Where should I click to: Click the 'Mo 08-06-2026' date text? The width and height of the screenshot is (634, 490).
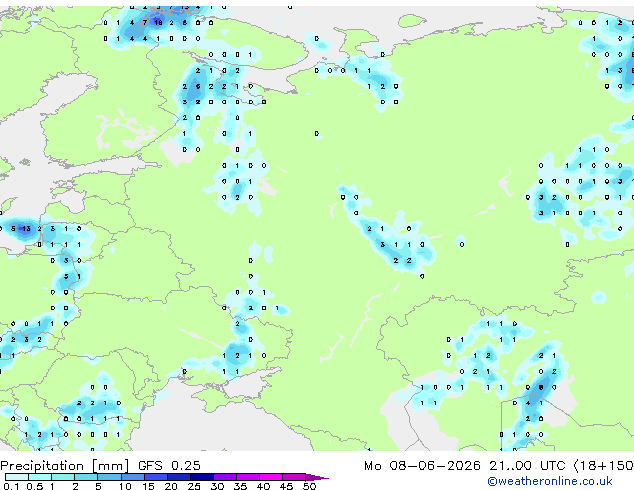[423, 466]
